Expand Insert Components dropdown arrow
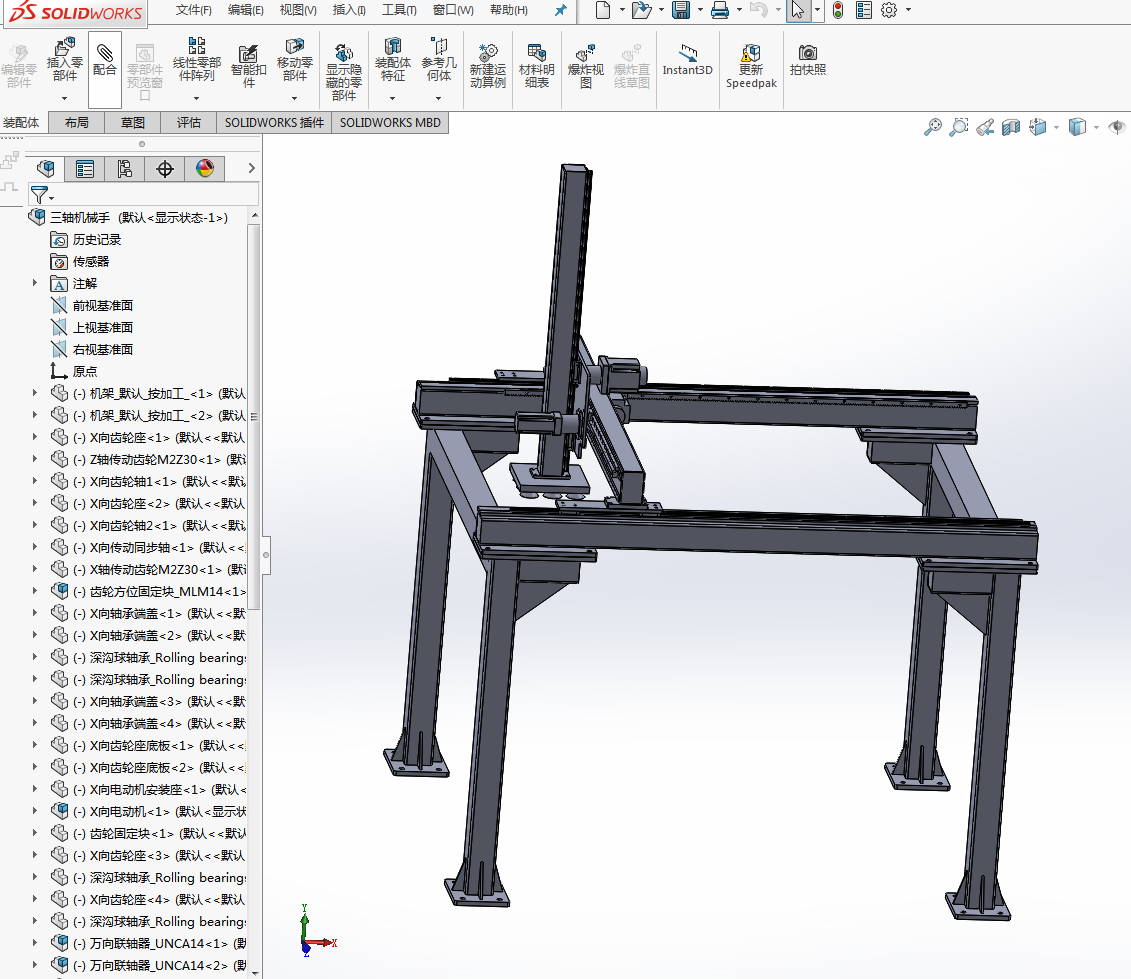Image resolution: width=1131 pixels, height=979 pixels. pos(64,98)
